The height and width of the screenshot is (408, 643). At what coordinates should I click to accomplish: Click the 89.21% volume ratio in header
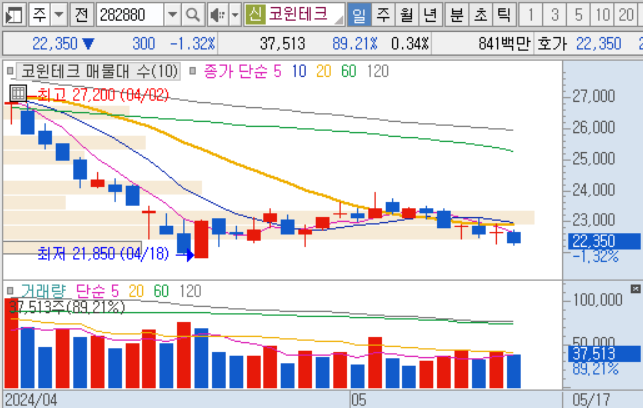coord(355,43)
